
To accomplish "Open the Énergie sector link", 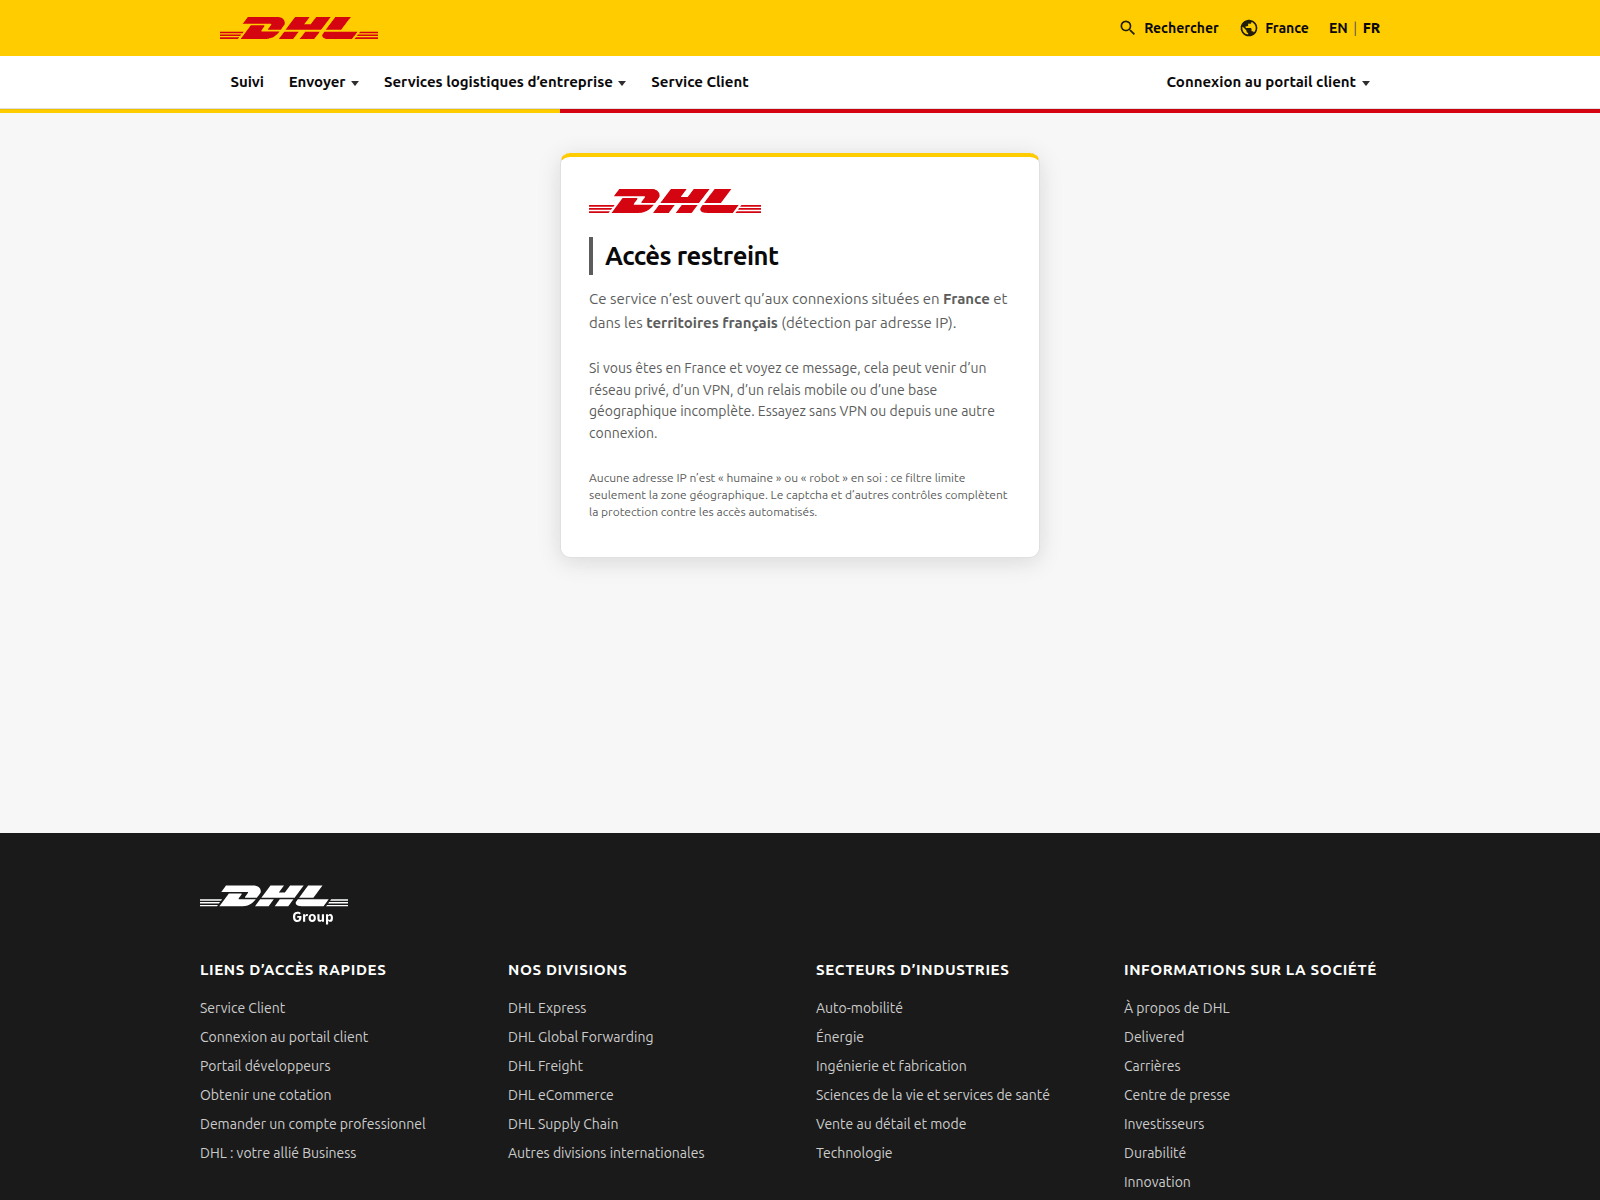I will pyautogui.click(x=840, y=1037).
